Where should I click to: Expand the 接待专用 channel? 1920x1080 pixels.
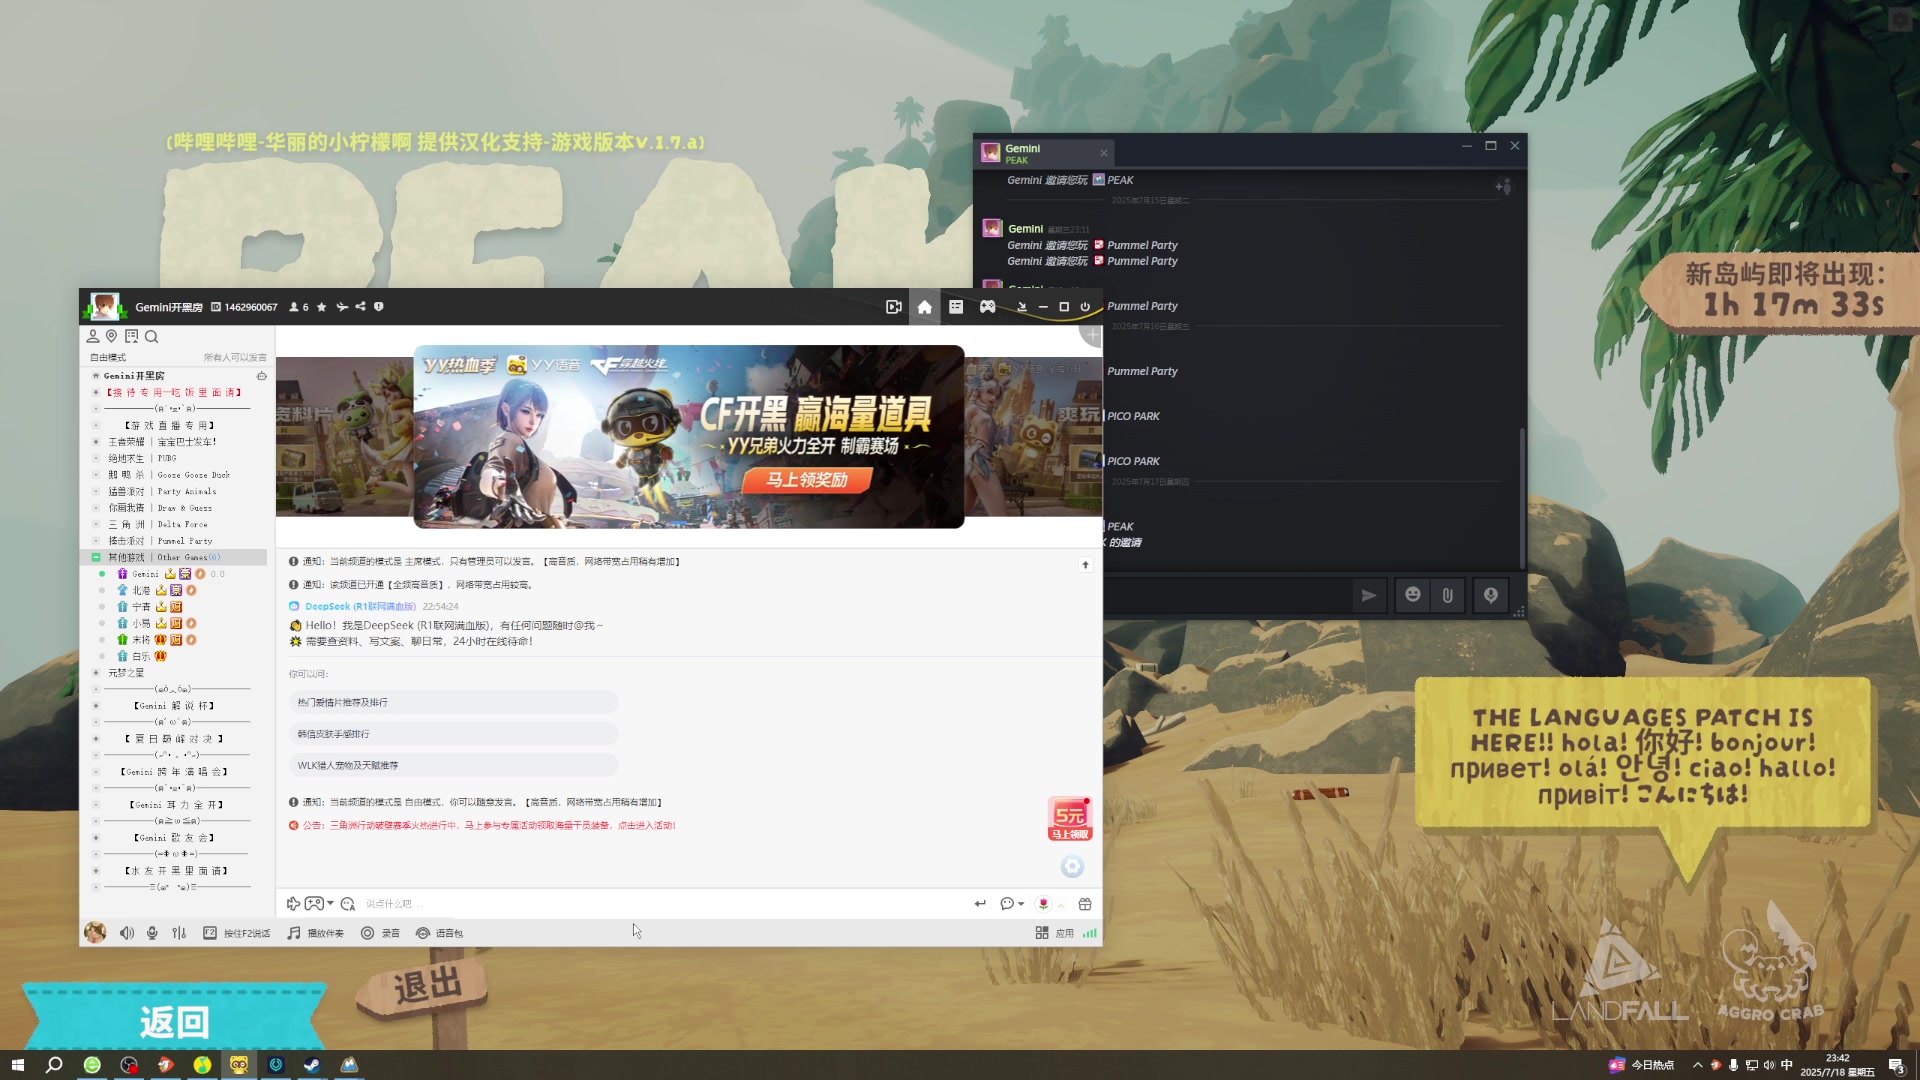(96, 393)
